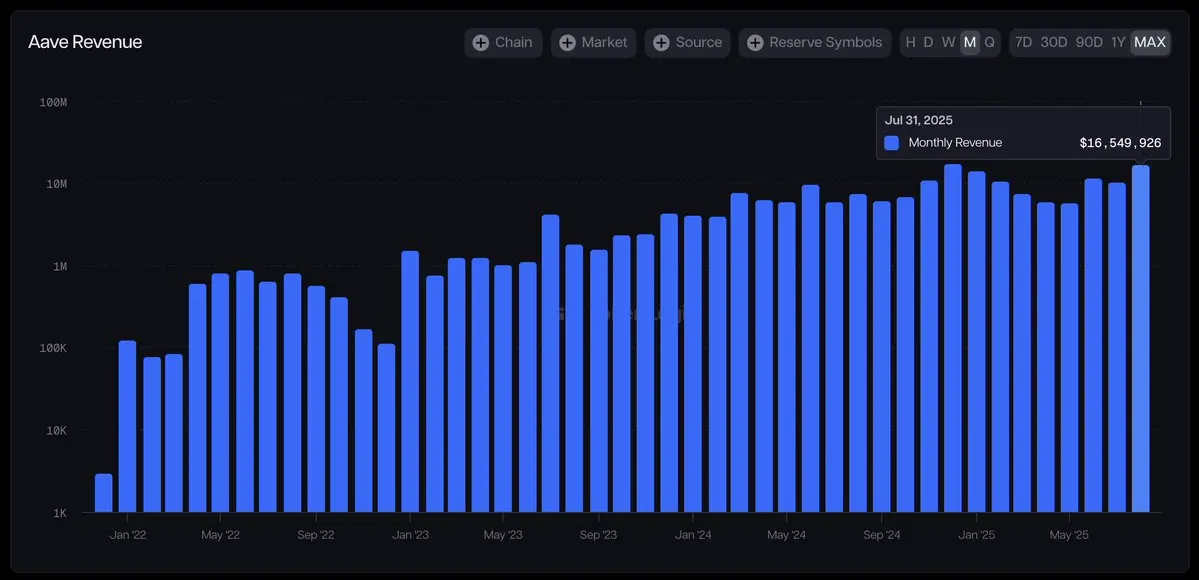Click the plus icon on Source filter
The image size is (1199, 580).
661,43
